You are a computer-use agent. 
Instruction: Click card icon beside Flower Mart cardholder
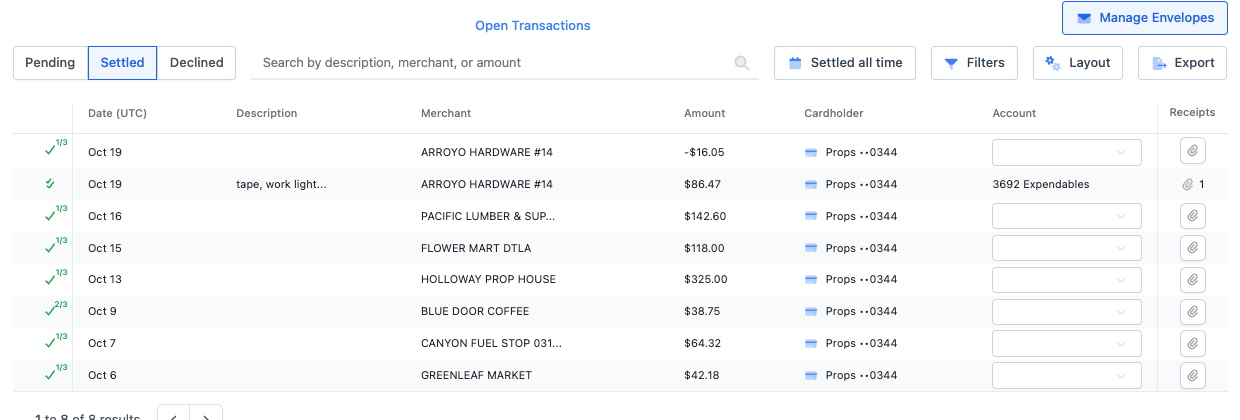pos(811,248)
